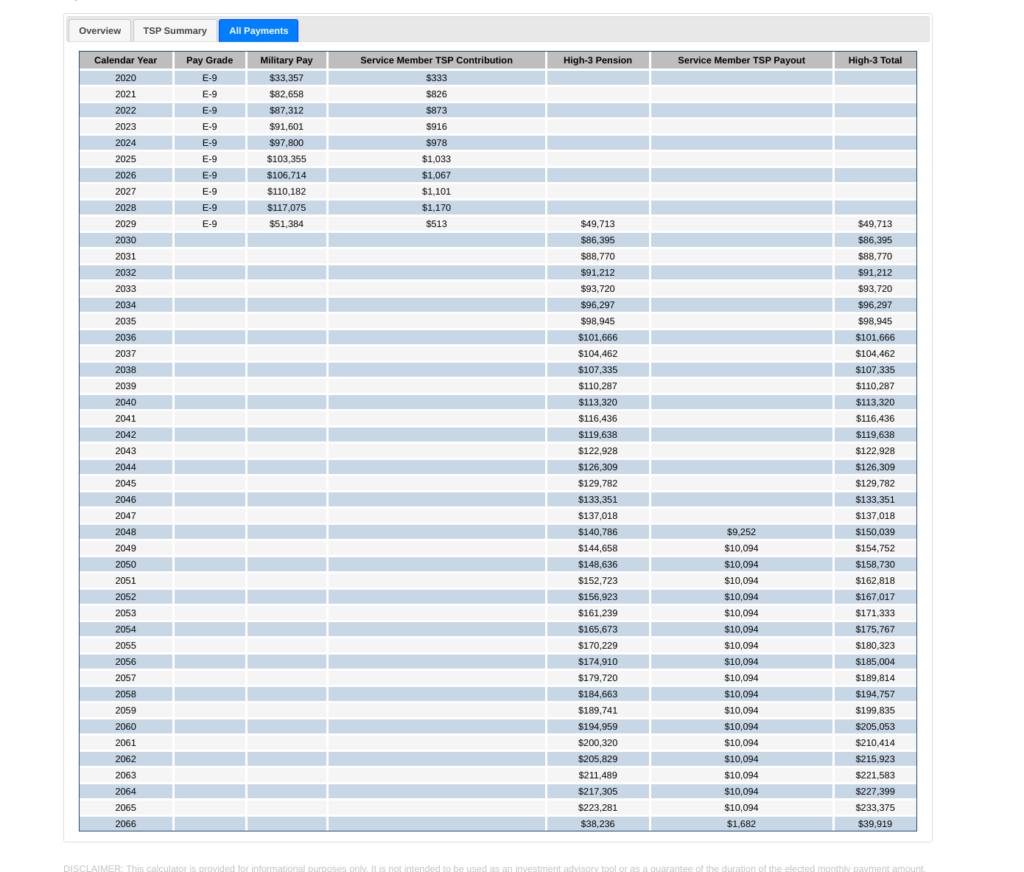Click the Service Member TSP Contribution header
This screenshot has height=872, width=1024.
click(436, 60)
